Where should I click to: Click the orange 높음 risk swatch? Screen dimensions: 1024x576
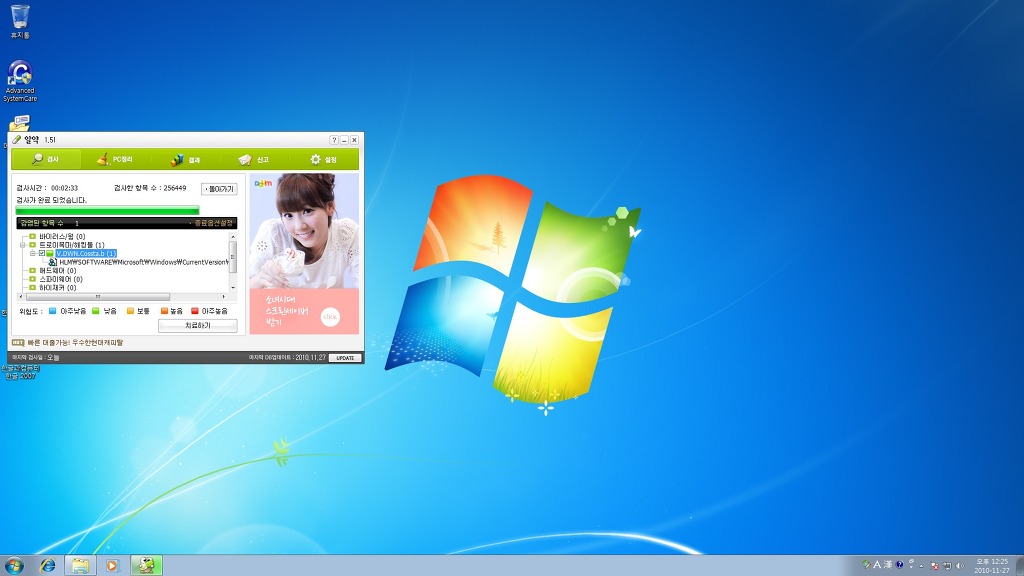pyautogui.click(x=164, y=311)
